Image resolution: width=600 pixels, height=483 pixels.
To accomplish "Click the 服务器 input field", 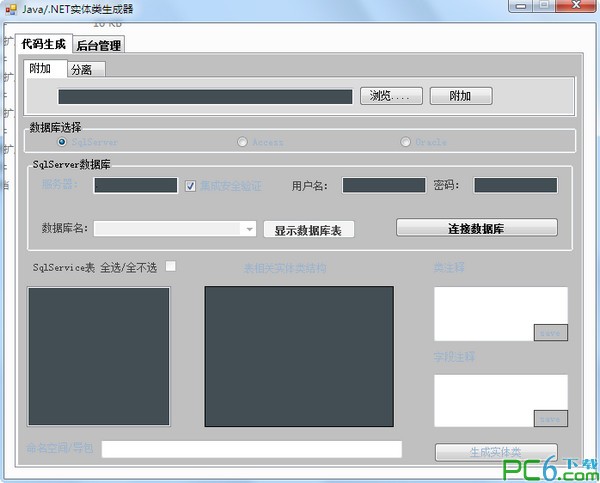I will (136, 185).
